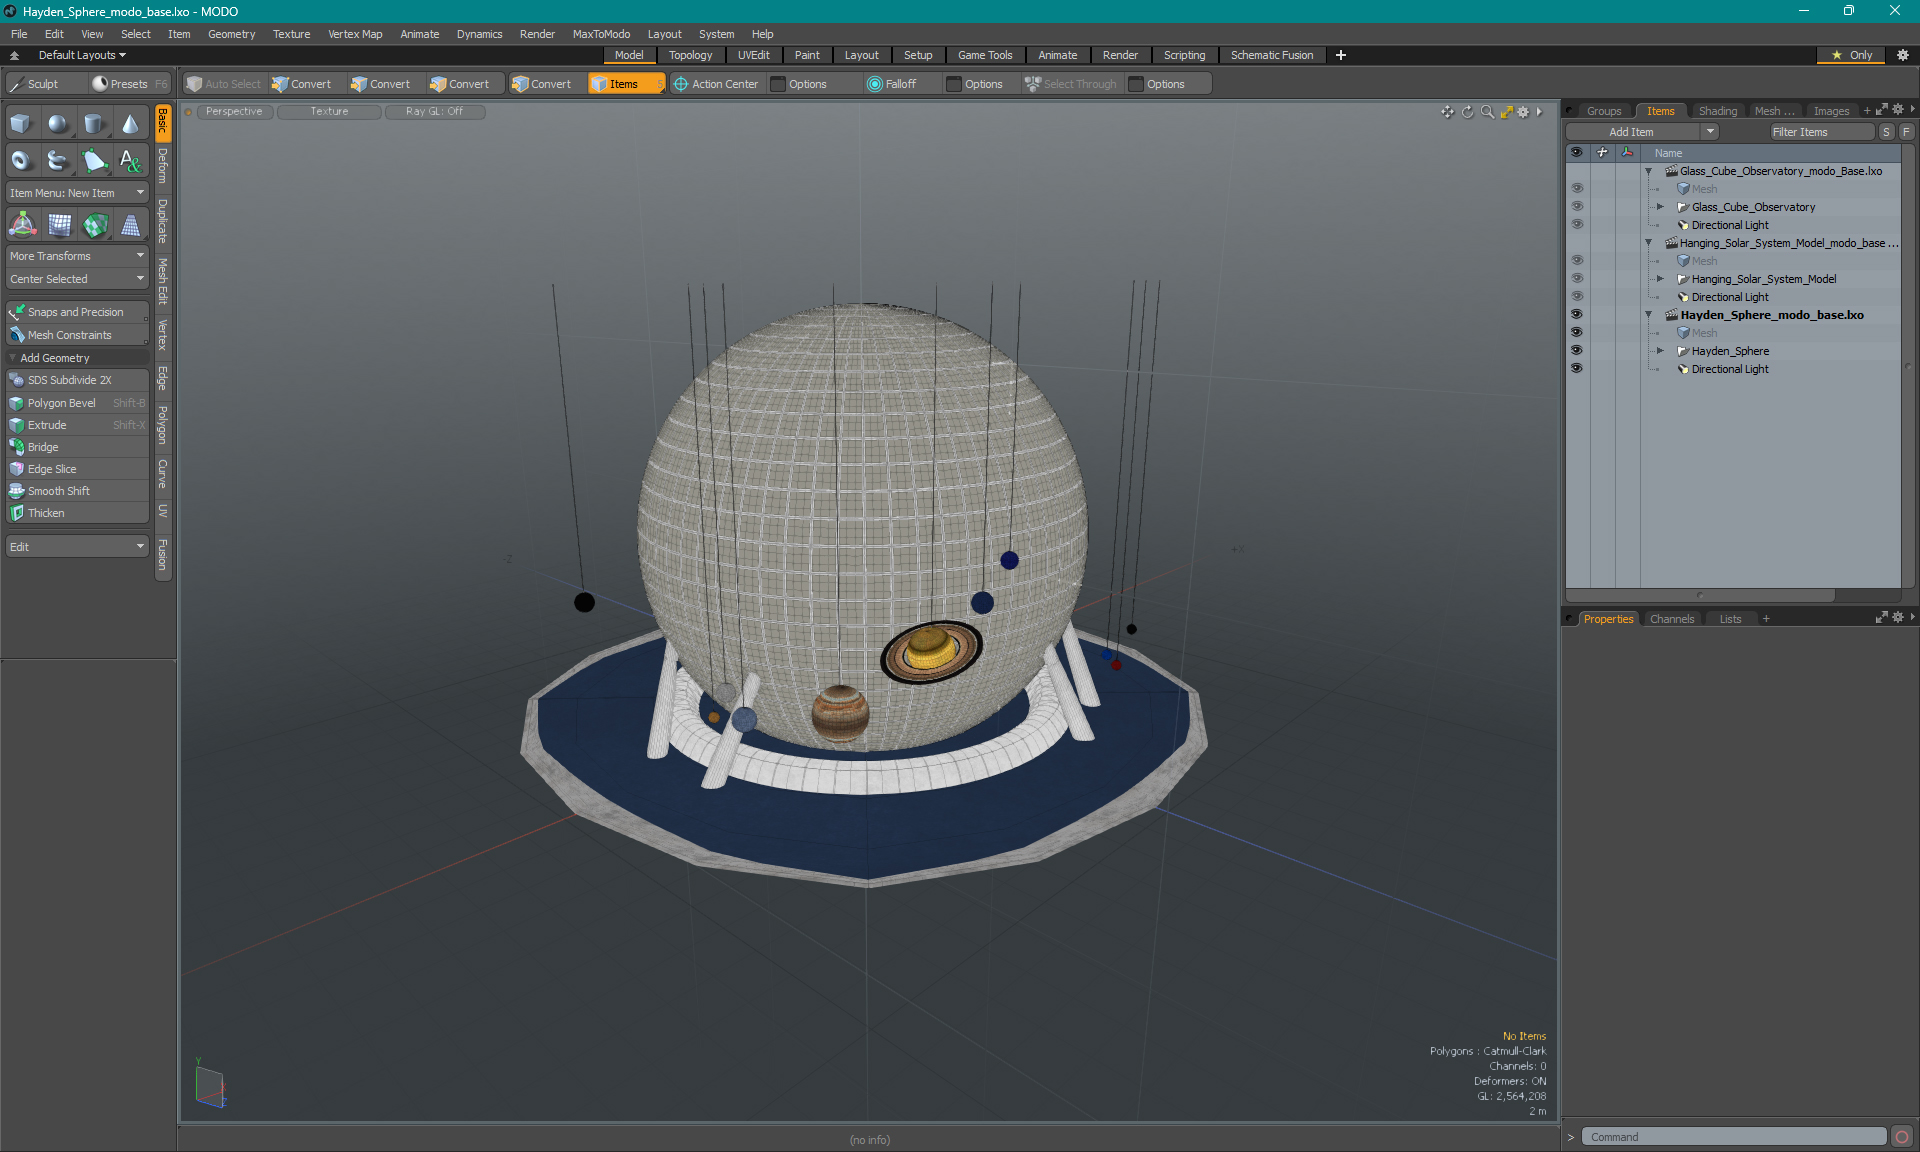Open the layout settings gear at top right
Viewport: 1920px width, 1152px height.
1903,55
